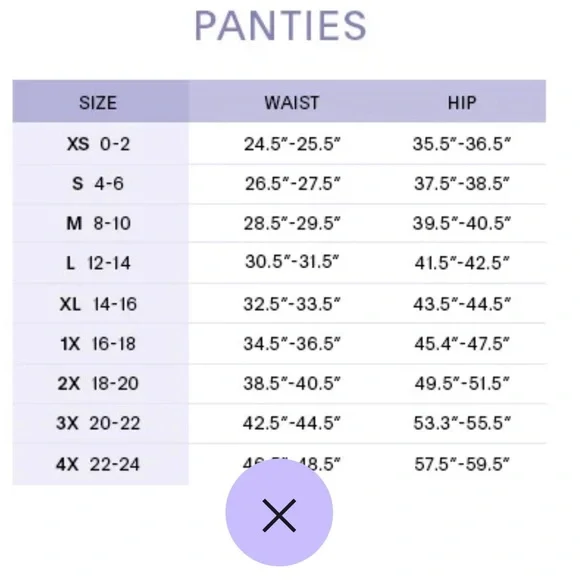This screenshot has width=580, height=580.
Task: Click the XS 0-2 size row
Action: (x=279, y=144)
